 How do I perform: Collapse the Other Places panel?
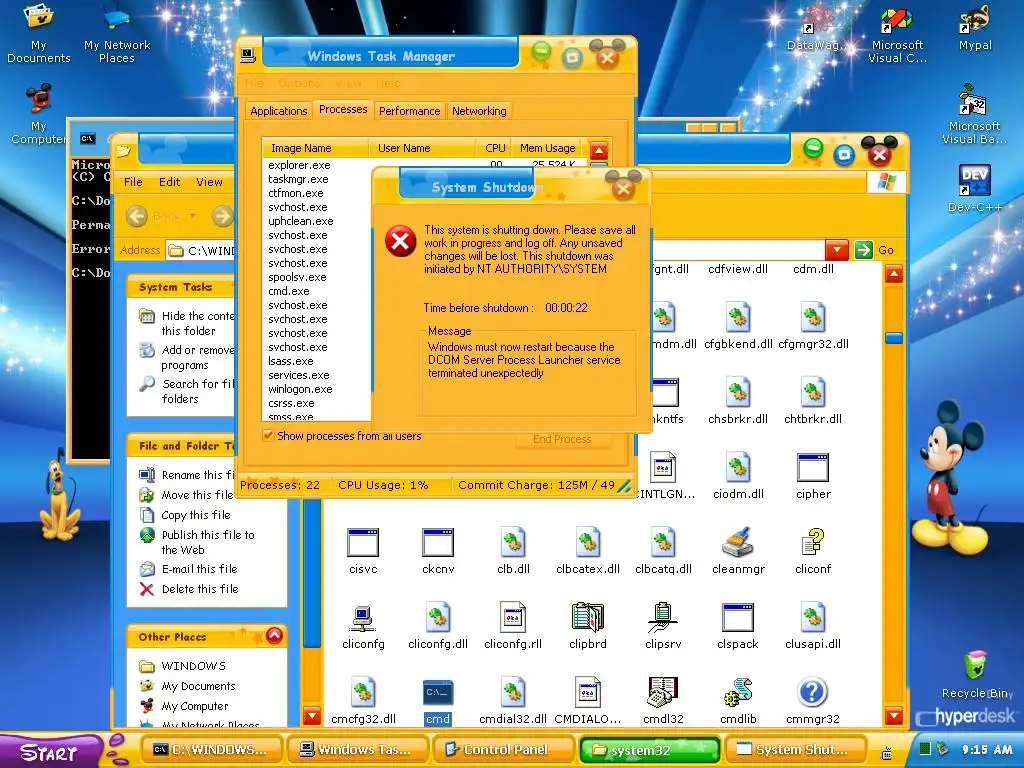(x=275, y=635)
